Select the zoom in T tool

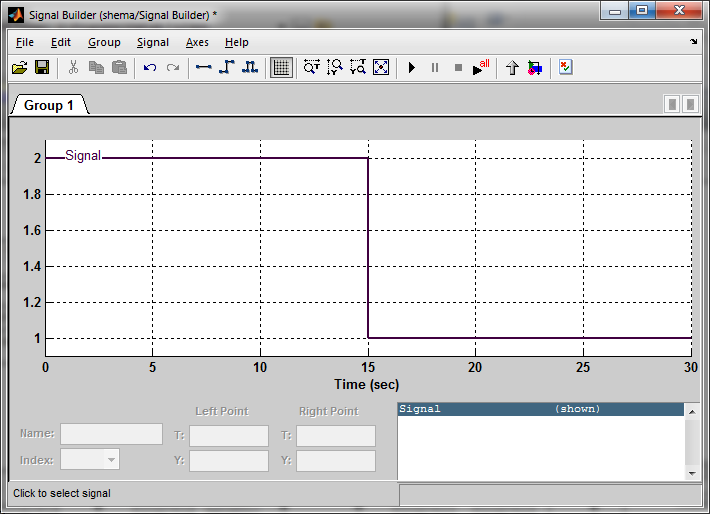click(312, 67)
